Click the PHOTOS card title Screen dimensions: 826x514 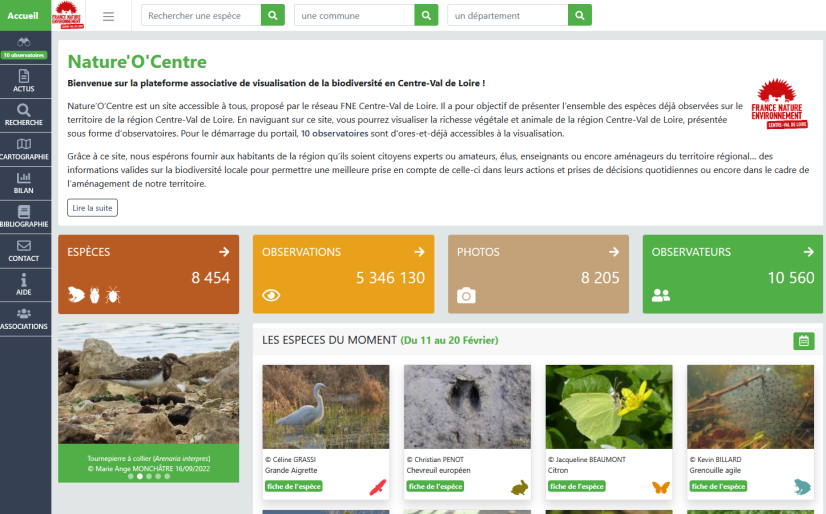point(478,252)
